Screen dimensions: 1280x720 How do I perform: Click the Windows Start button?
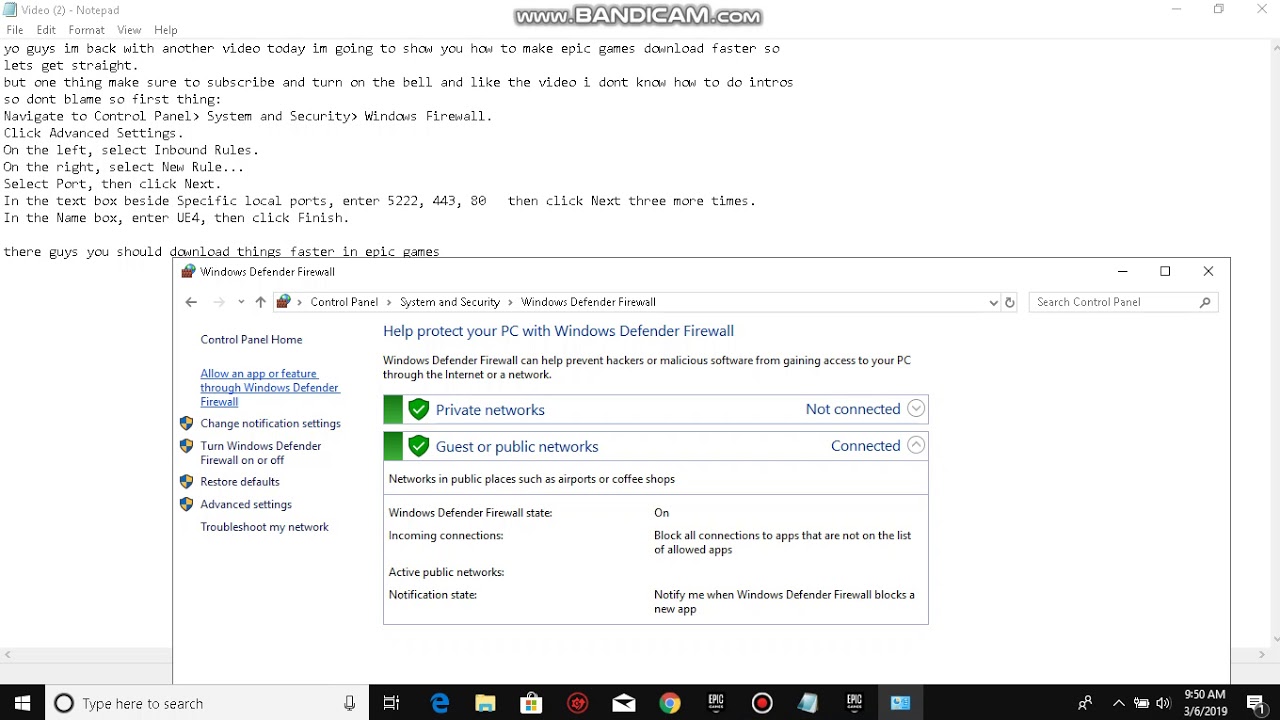tap(23, 703)
